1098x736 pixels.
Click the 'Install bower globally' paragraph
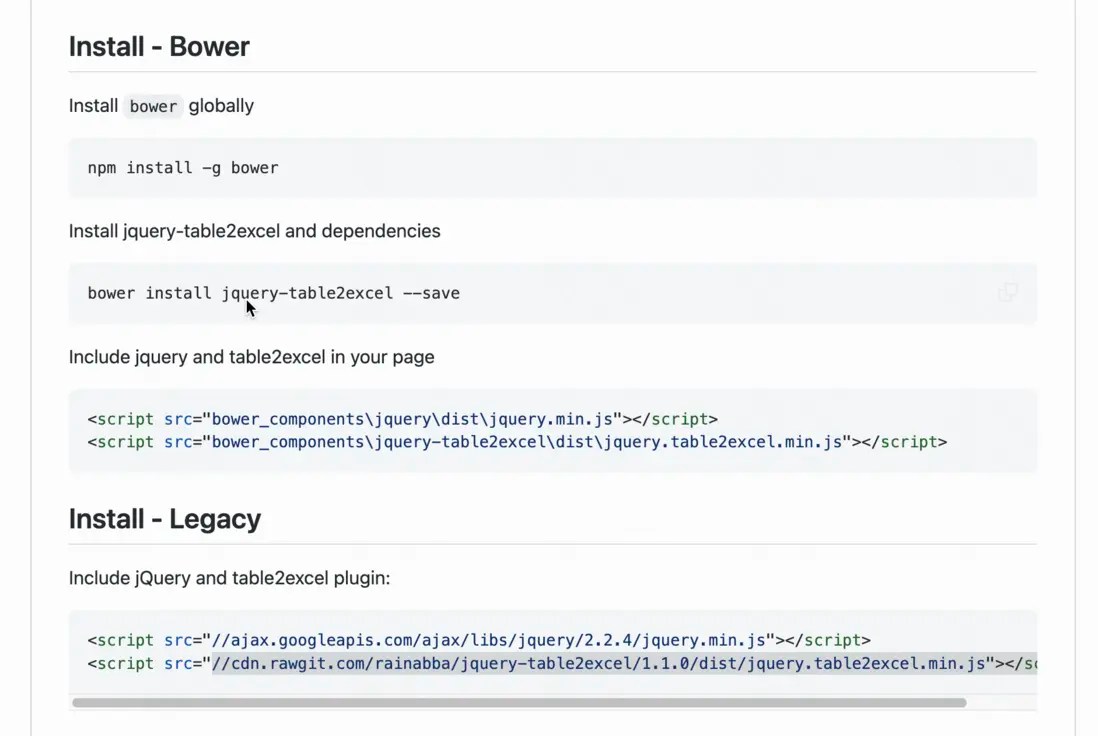click(161, 106)
